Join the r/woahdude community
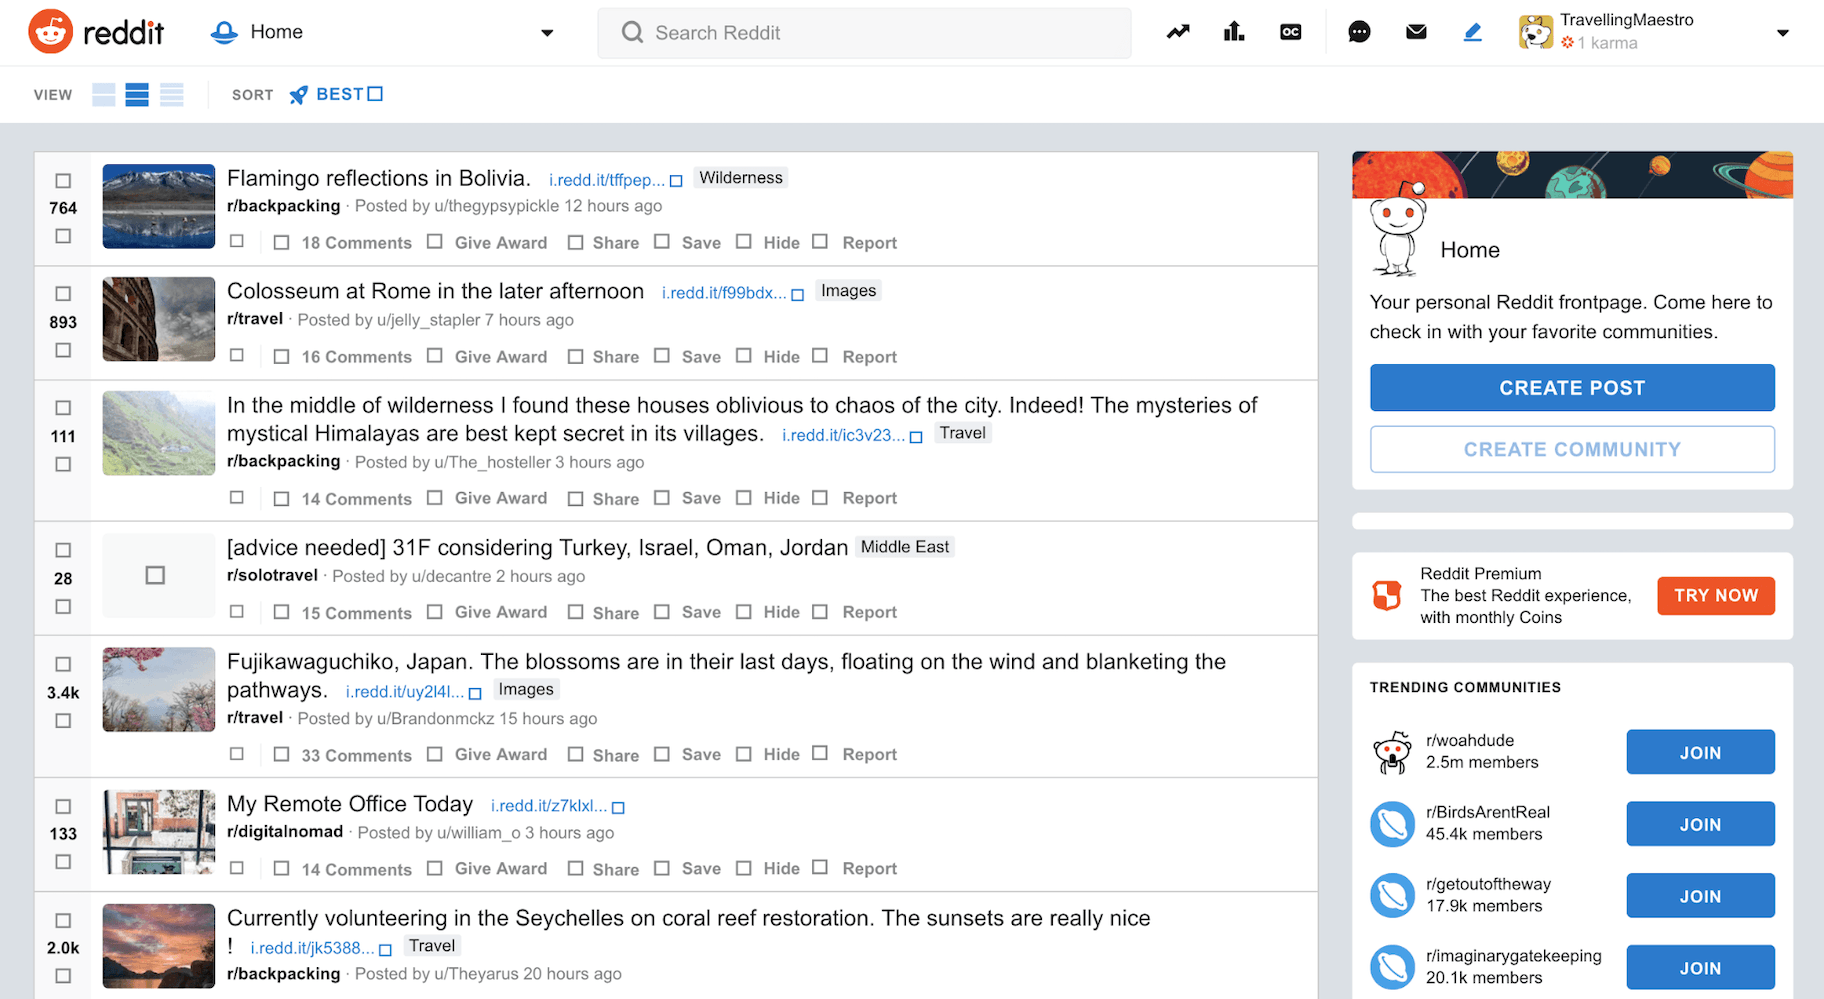The image size is (1824, 999). (x=1699, y=752)
